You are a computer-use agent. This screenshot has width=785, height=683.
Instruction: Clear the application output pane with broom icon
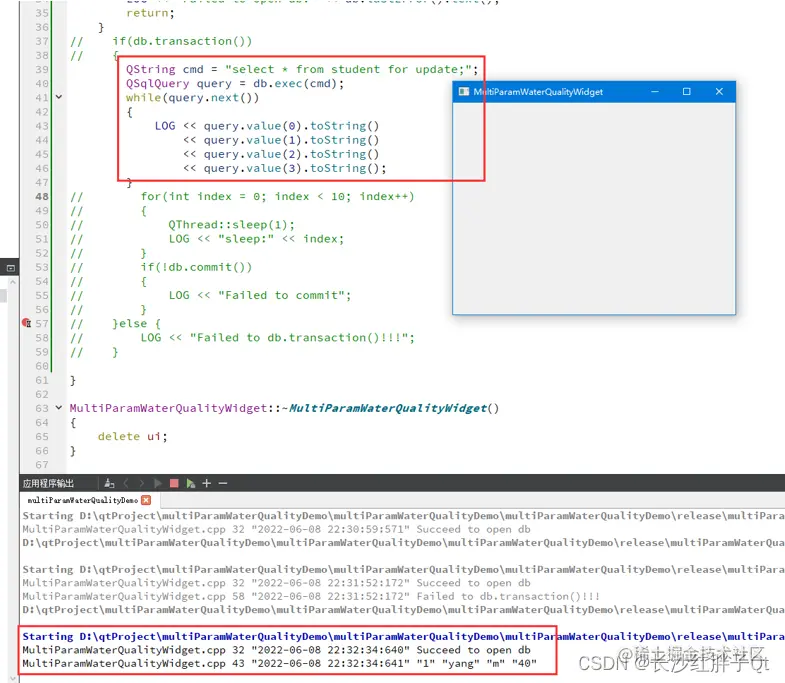pyautogui.click(x=109, y=483)
